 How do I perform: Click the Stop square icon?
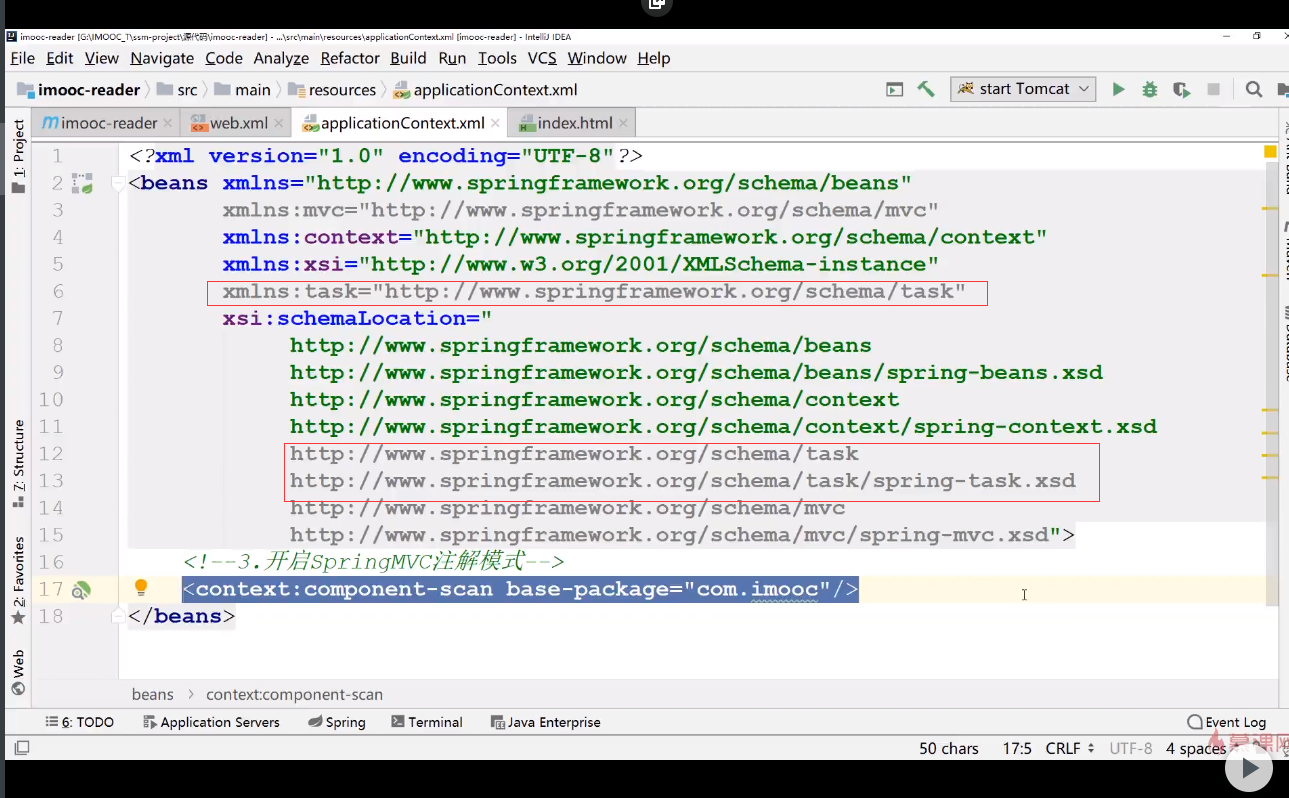point(1214,89)
